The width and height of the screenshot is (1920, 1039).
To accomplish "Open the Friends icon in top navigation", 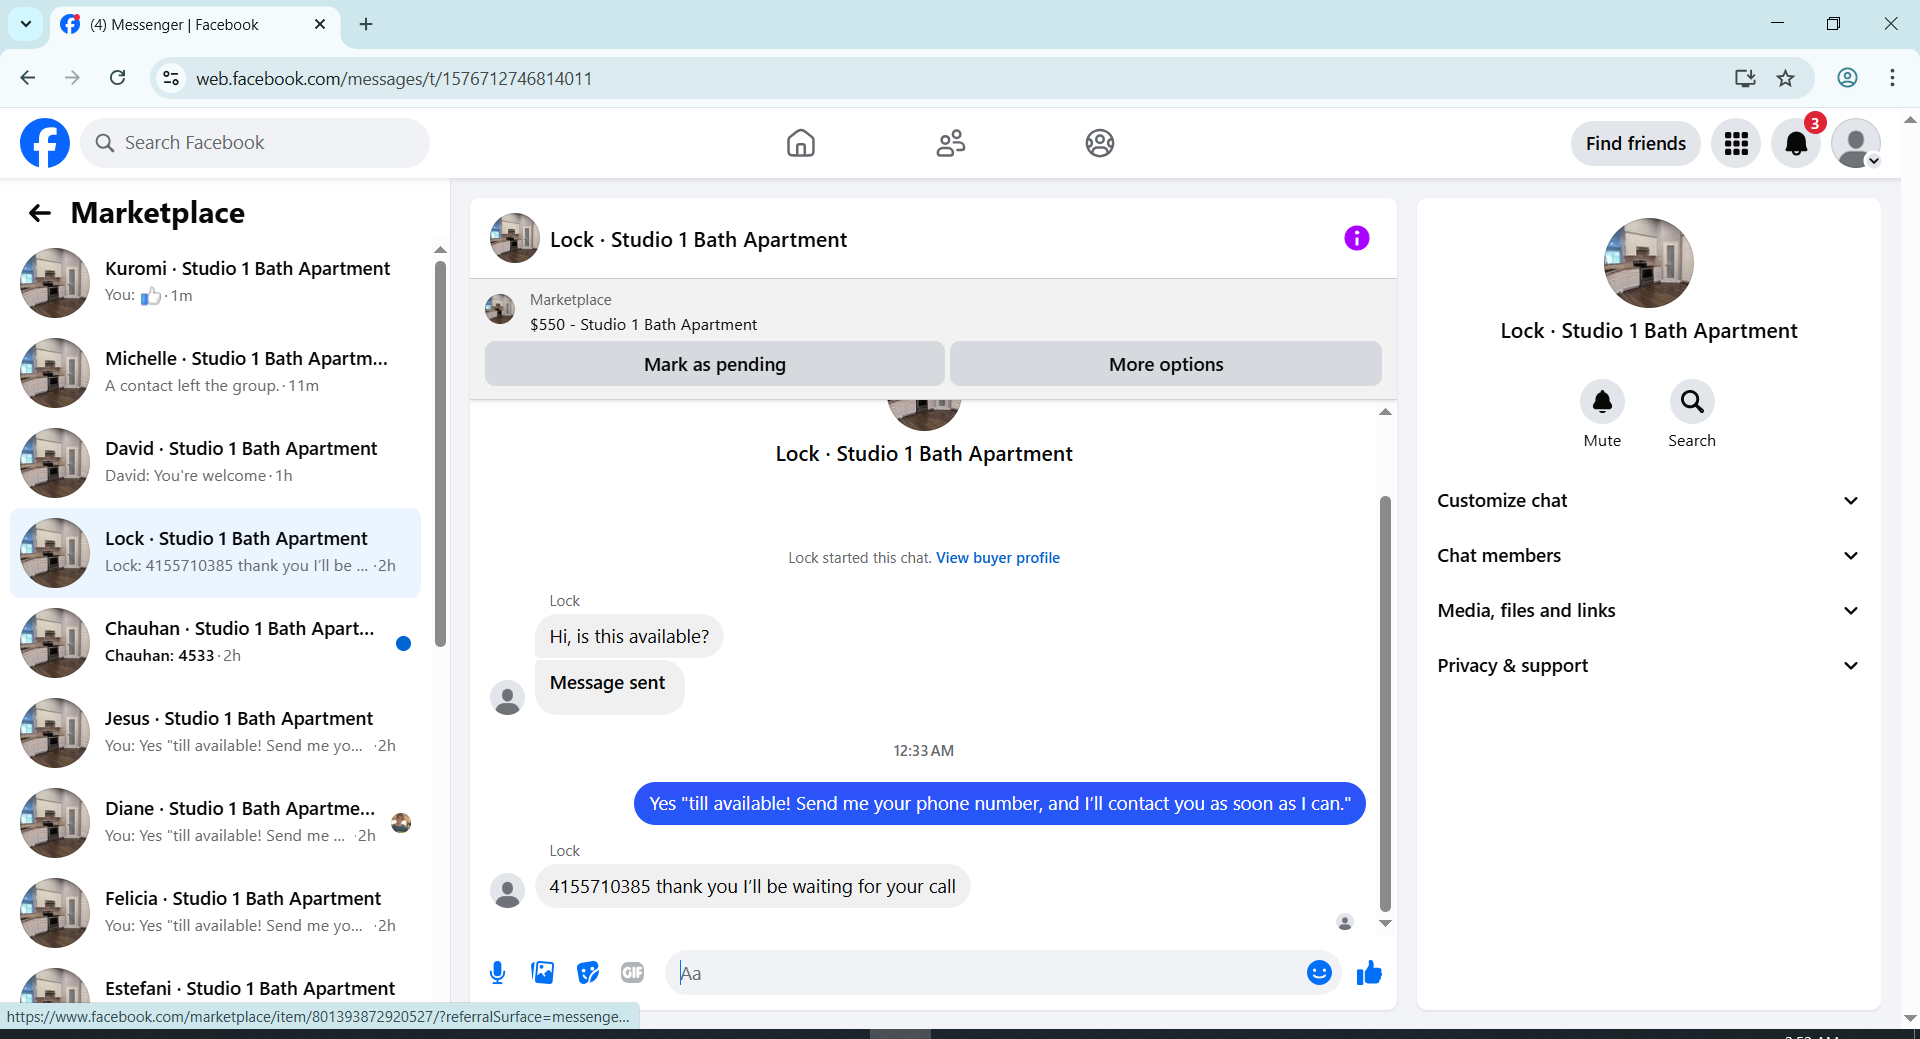I will click(x=950, y=143).
